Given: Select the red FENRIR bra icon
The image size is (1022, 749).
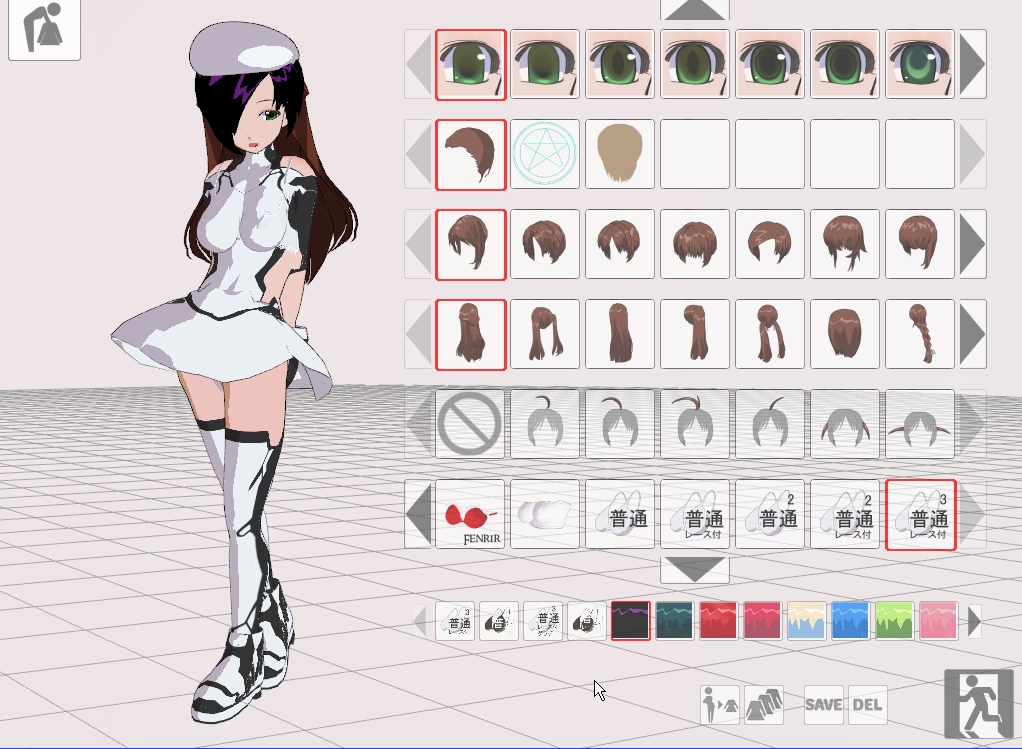Looking at the screenshot, I should click(x=470, y=515).
